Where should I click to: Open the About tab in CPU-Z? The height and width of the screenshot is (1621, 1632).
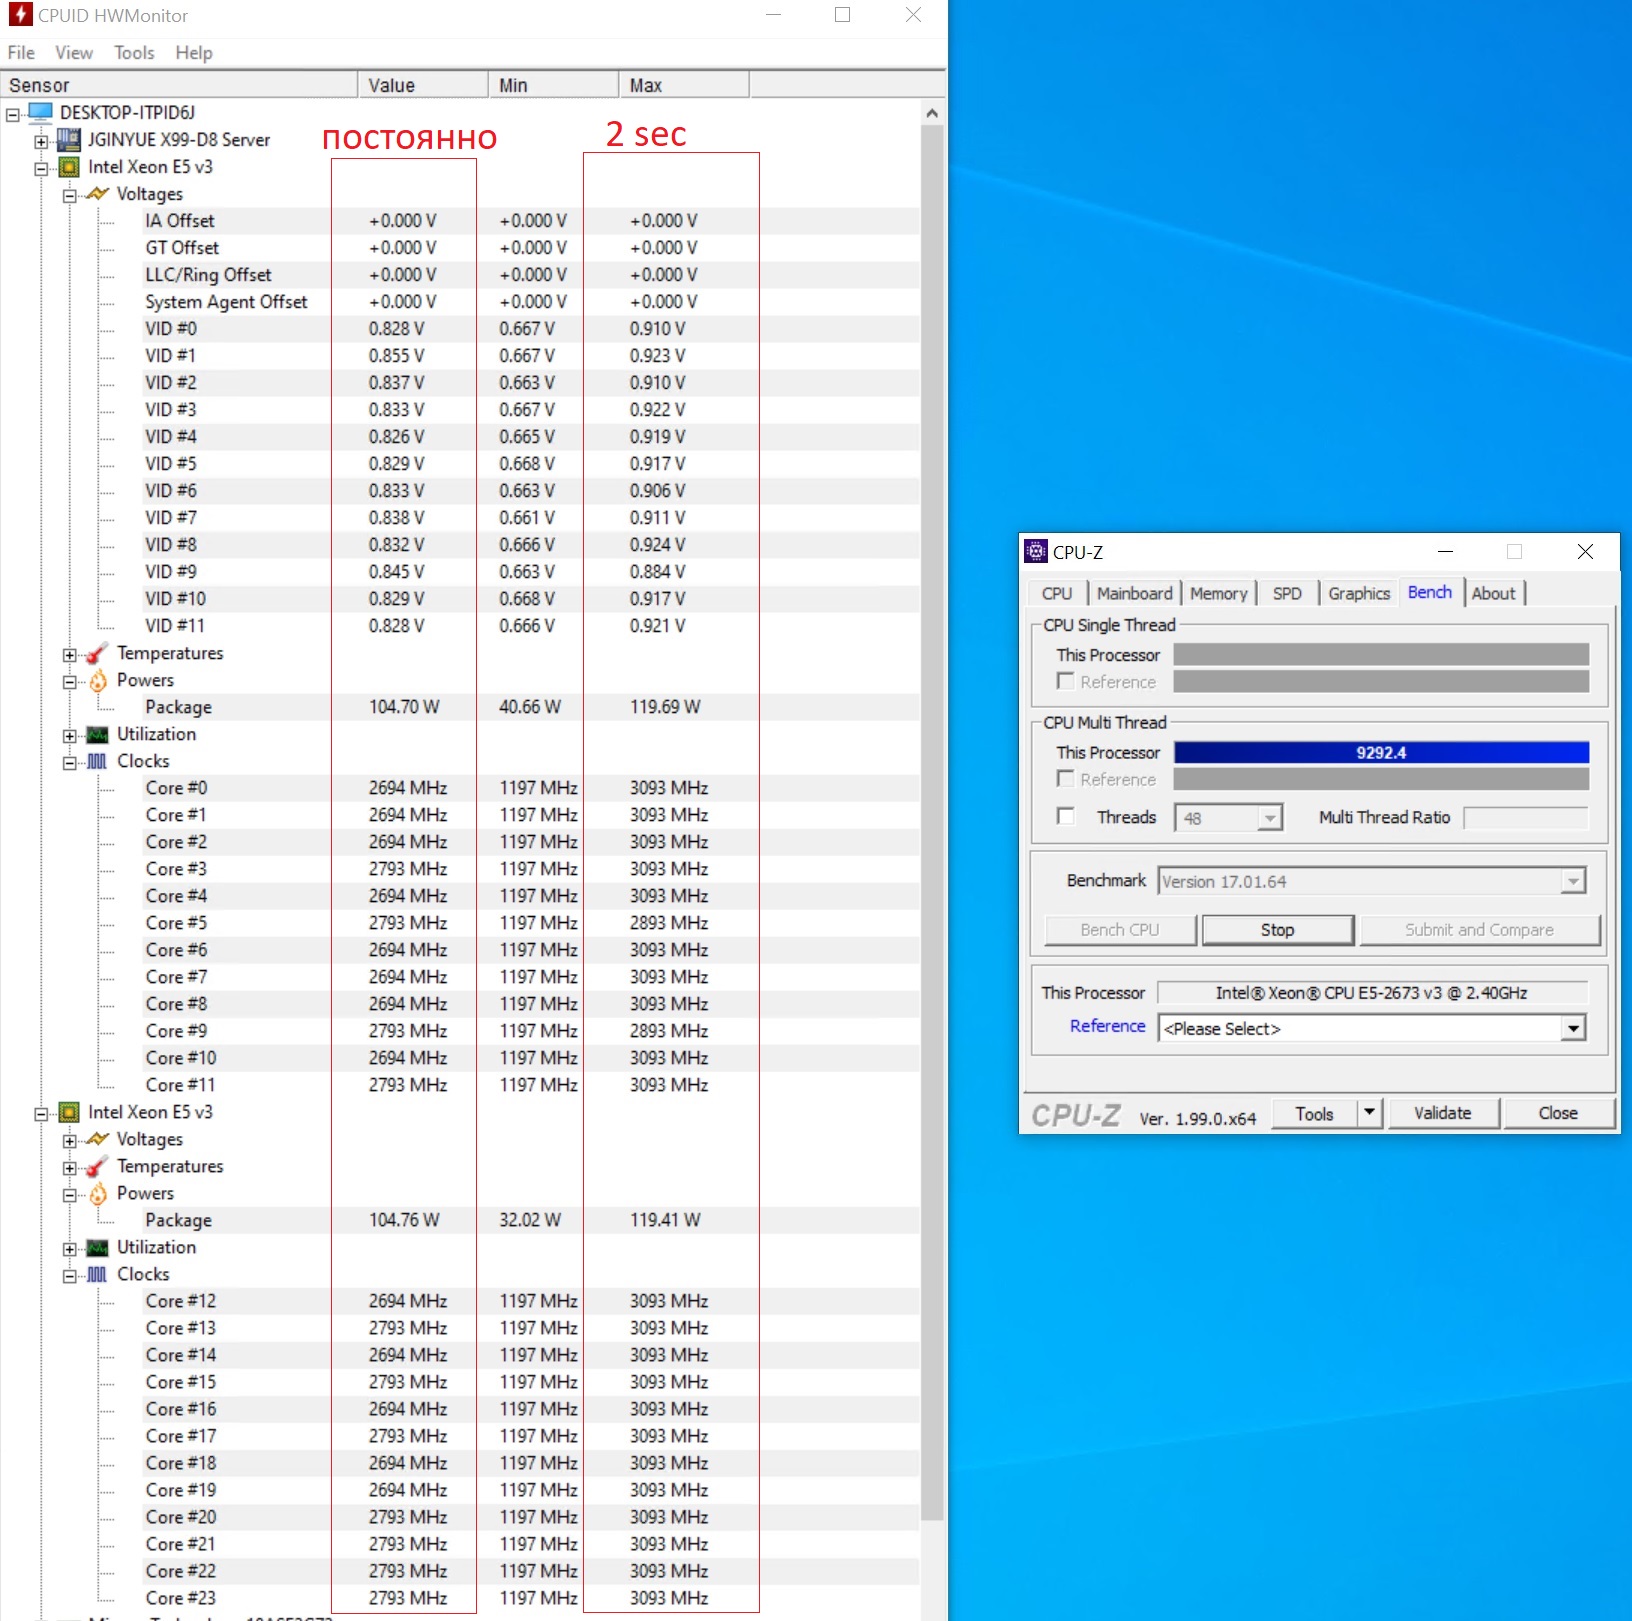pyautogui.click(x=1493, y=593)
